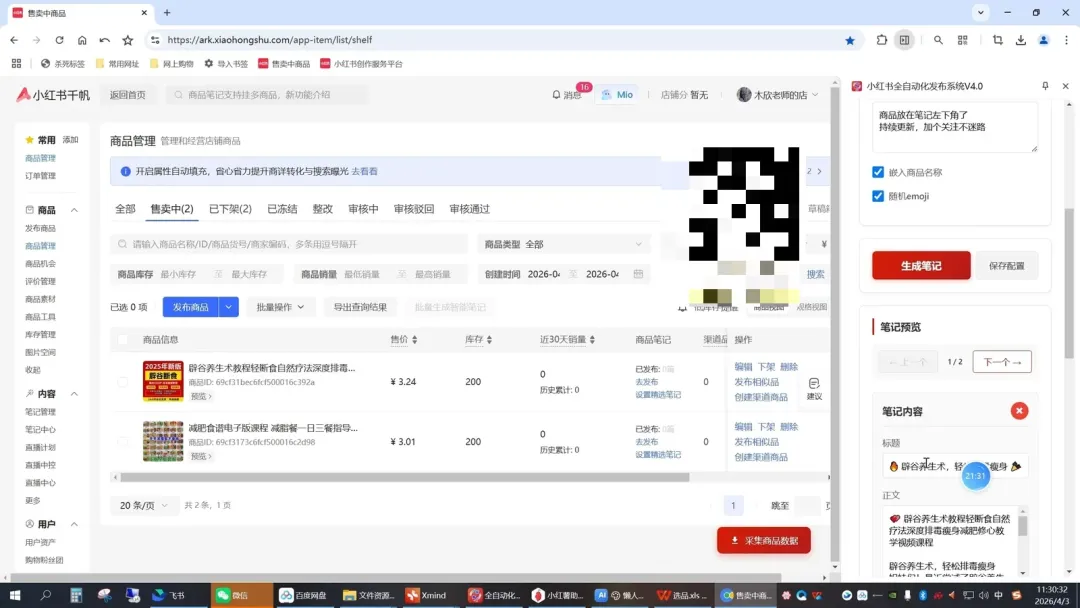
Task: Sort by 近30天销量 column arrows
Action: [x=592, y=339]
